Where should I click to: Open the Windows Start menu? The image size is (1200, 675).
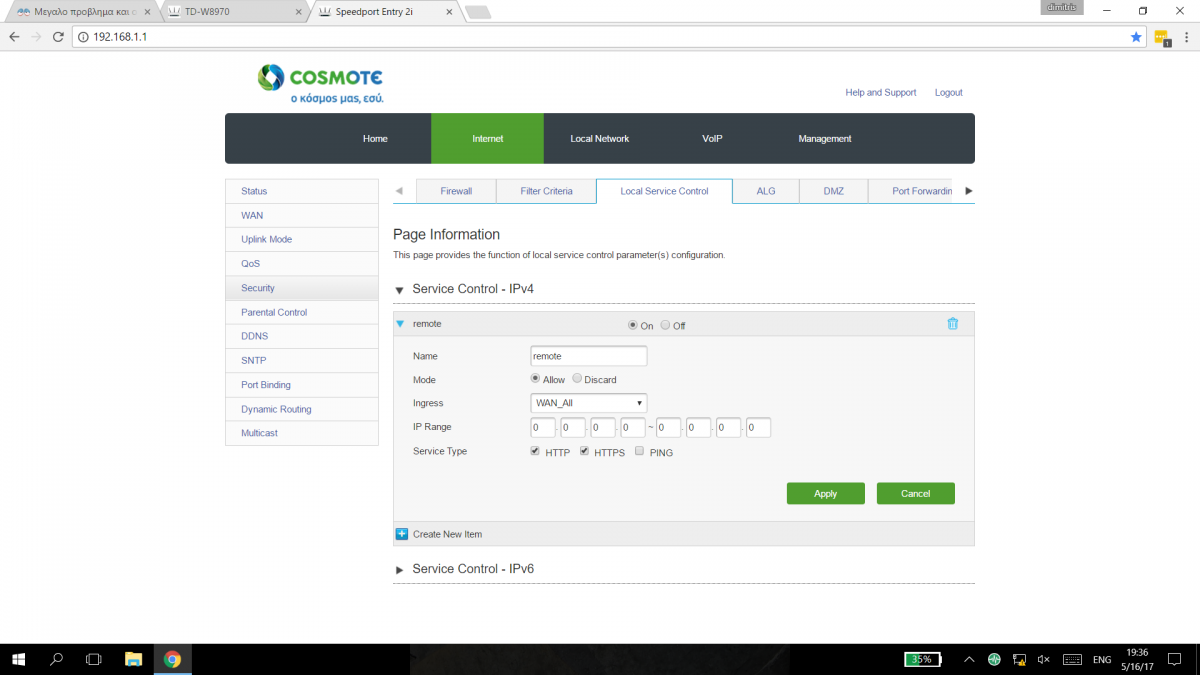point(18,660)
